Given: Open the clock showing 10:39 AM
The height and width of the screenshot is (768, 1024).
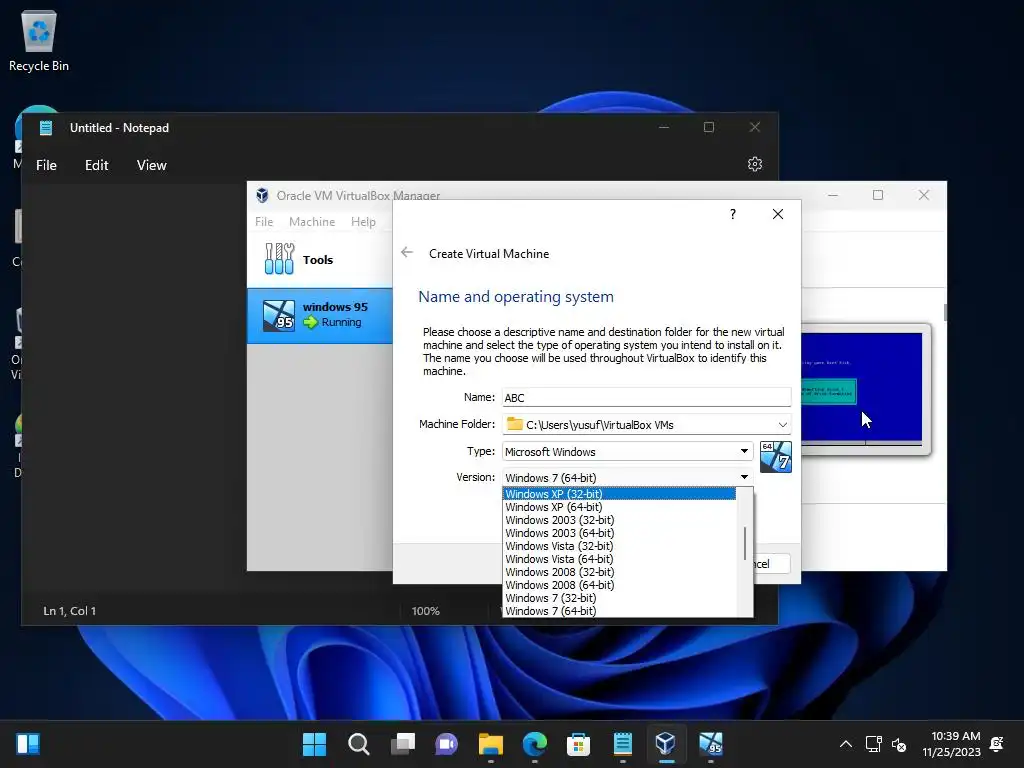Looking at the screenshot, I should 952,744.
